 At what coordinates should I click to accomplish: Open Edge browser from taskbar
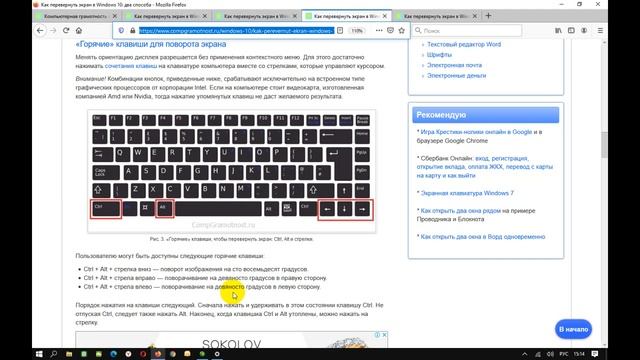(x=113, y=354)
